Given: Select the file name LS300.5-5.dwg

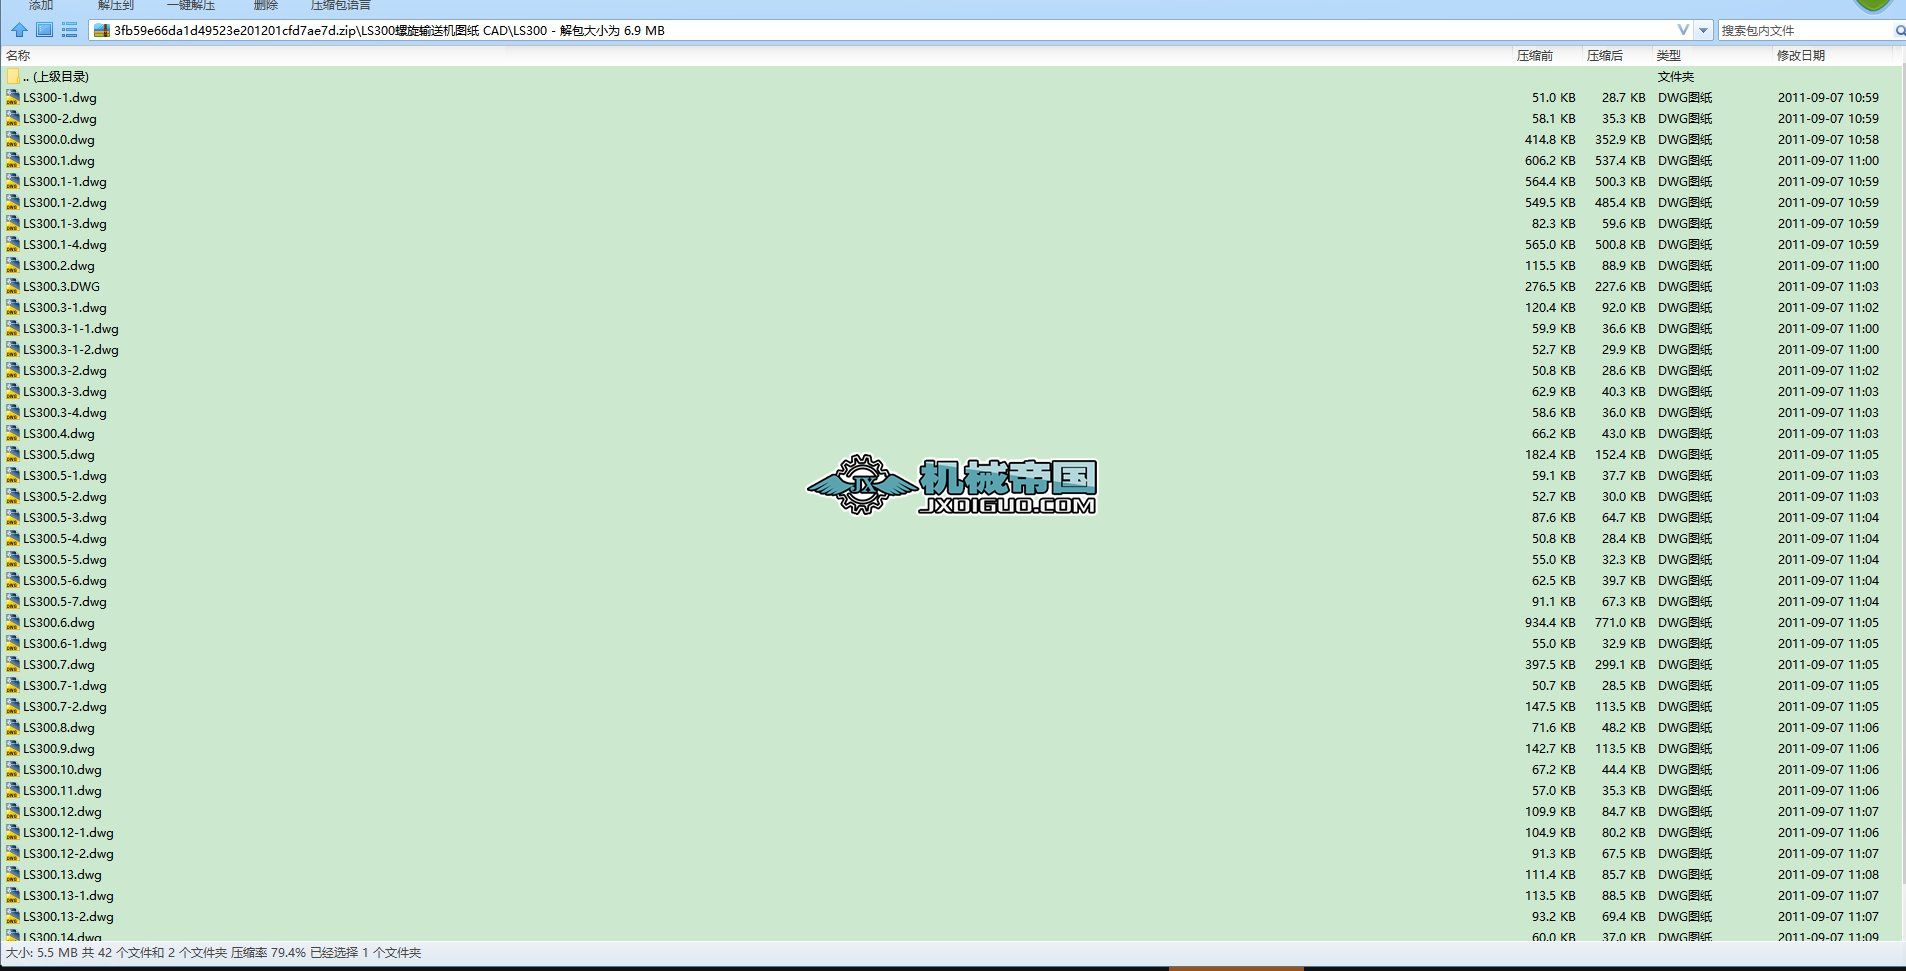Looking at the screenshot, I should pyautogui.click(x=65, y=560).
